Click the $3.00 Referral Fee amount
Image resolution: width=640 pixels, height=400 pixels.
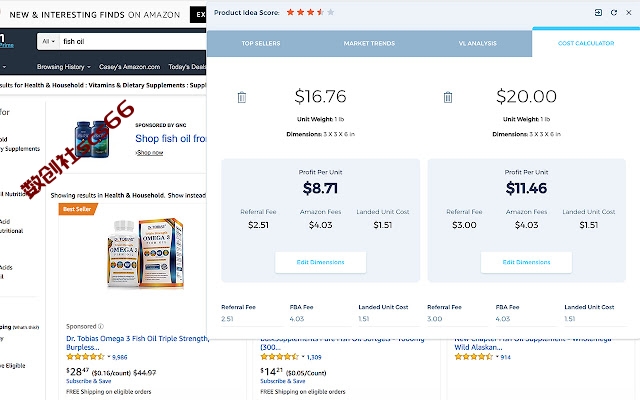464,225
